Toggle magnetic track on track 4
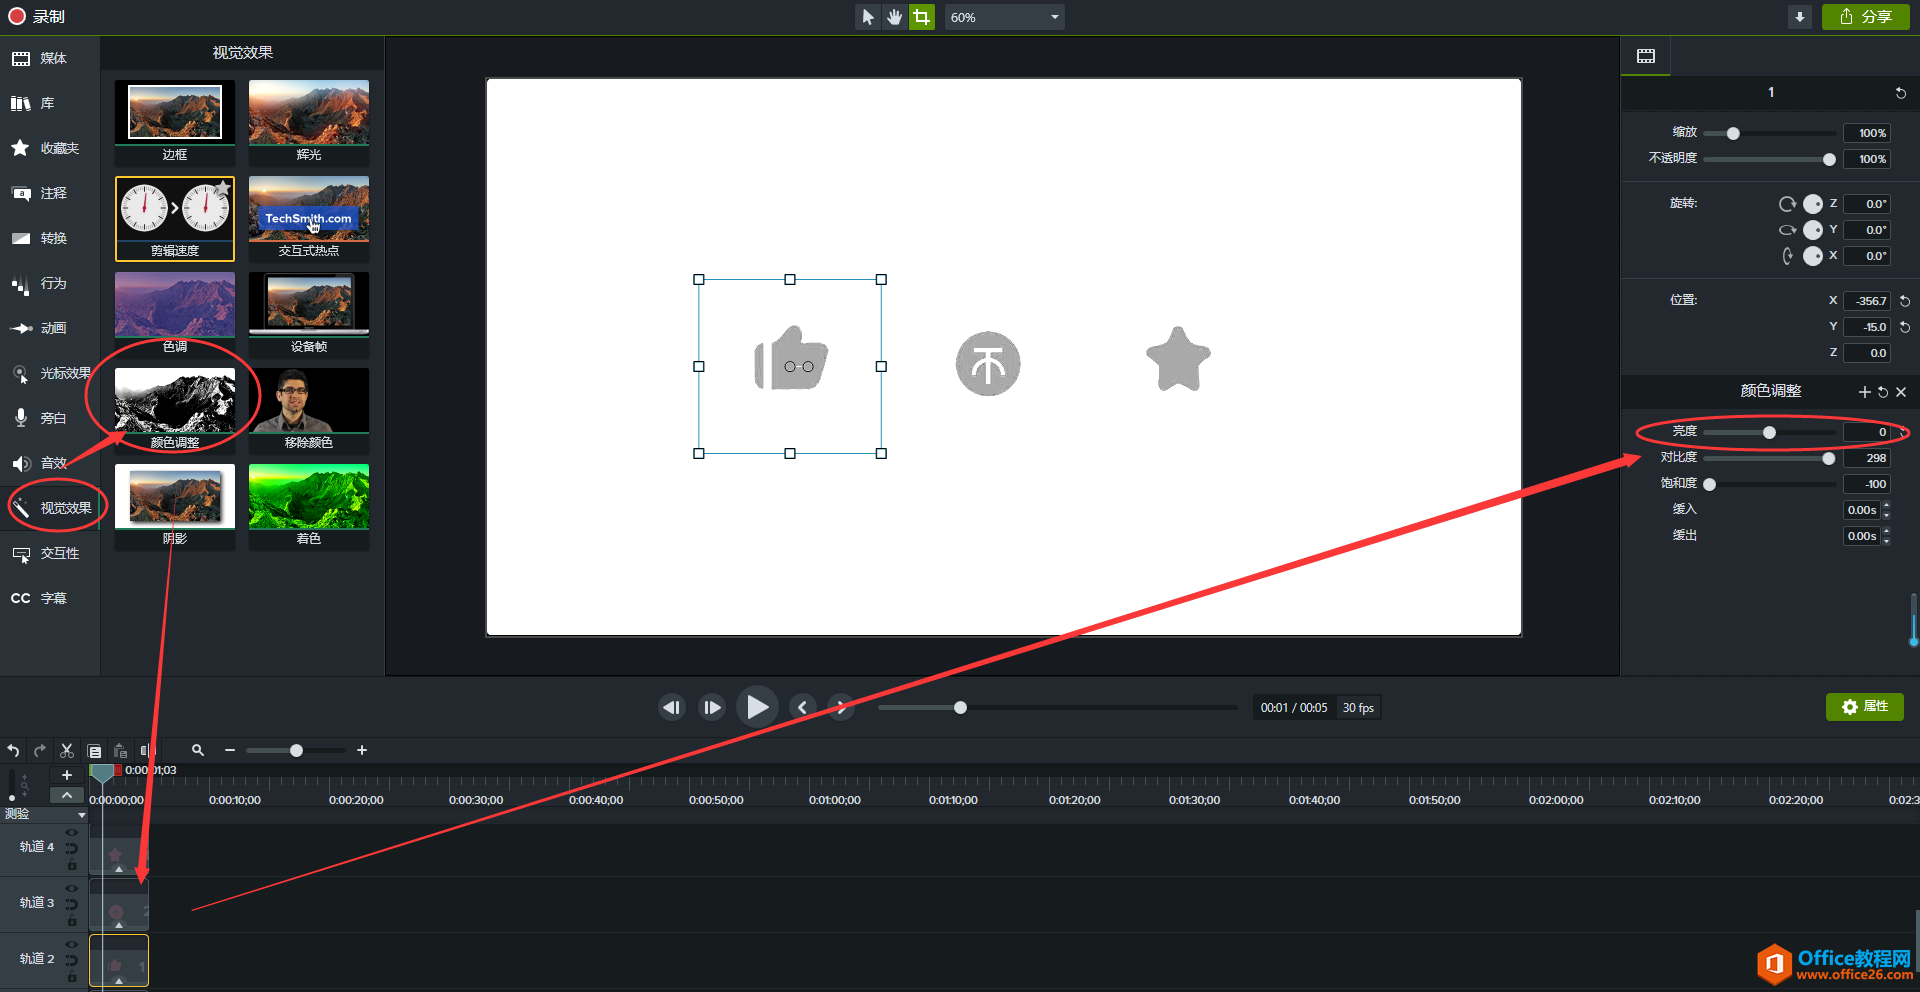This screenshot has width=1920, height=992. tap(71, 849)
